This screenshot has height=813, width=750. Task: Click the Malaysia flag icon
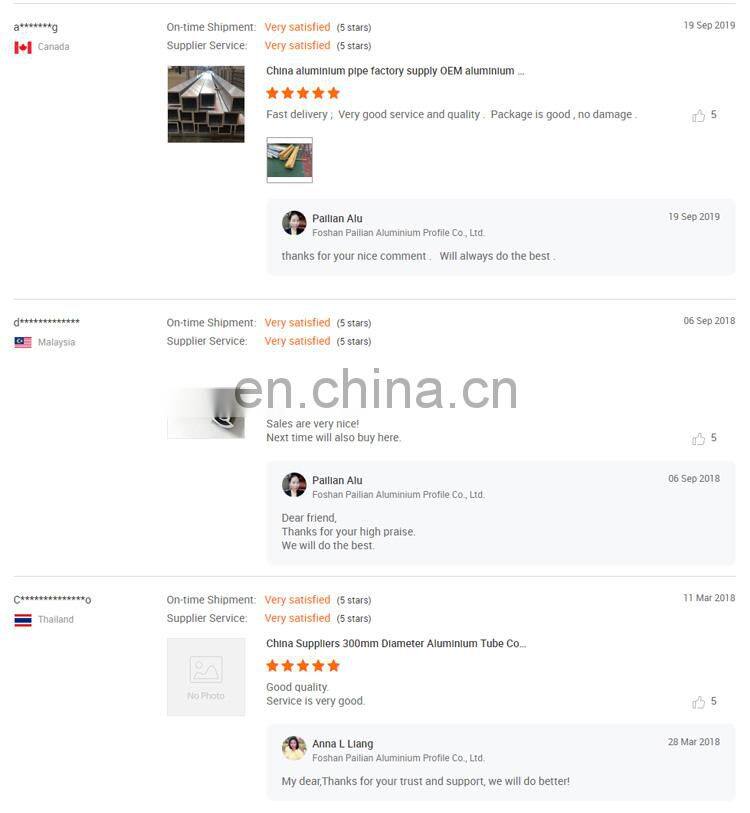23,342
